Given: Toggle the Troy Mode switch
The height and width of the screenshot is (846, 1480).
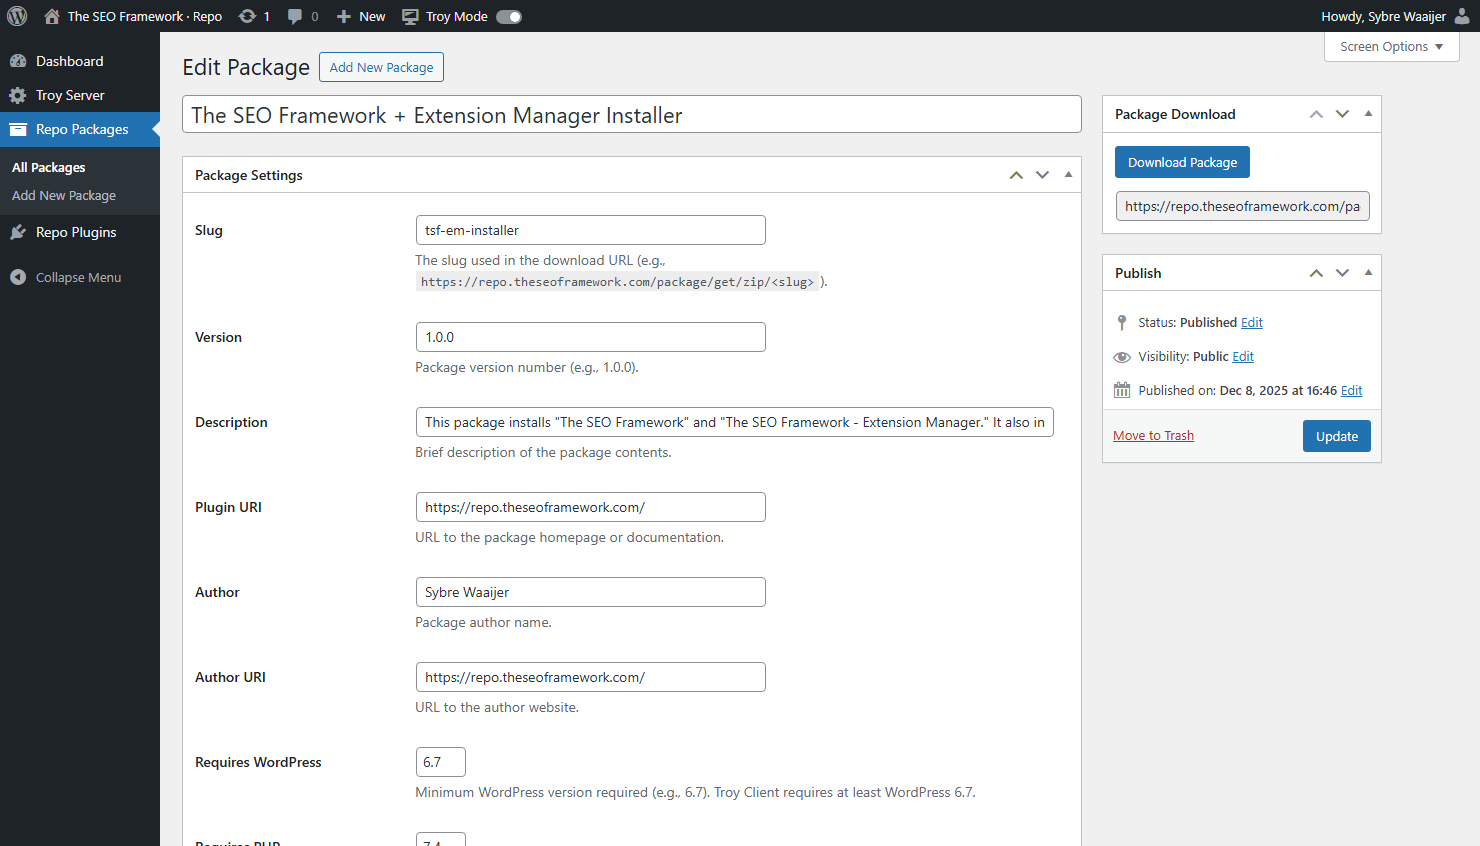Looking at the screenshot, I should (x=509, y=16).
